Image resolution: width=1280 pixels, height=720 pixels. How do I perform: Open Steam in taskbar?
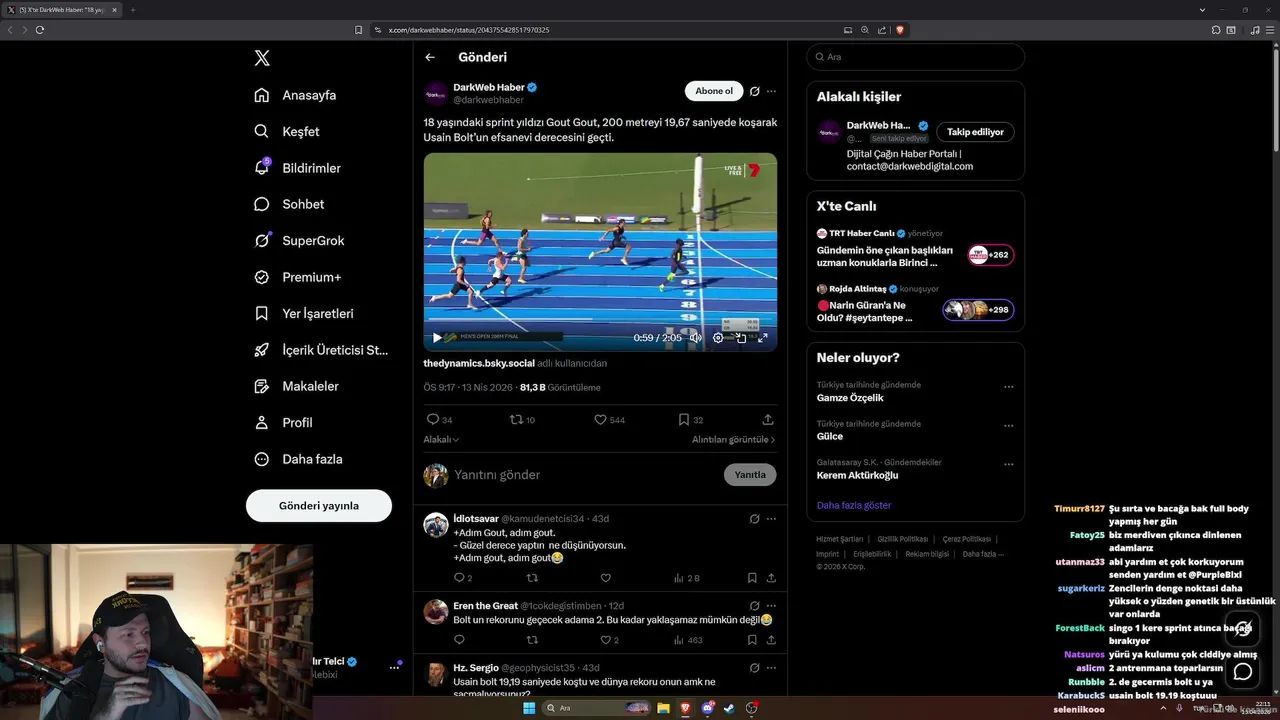(729, 708)
